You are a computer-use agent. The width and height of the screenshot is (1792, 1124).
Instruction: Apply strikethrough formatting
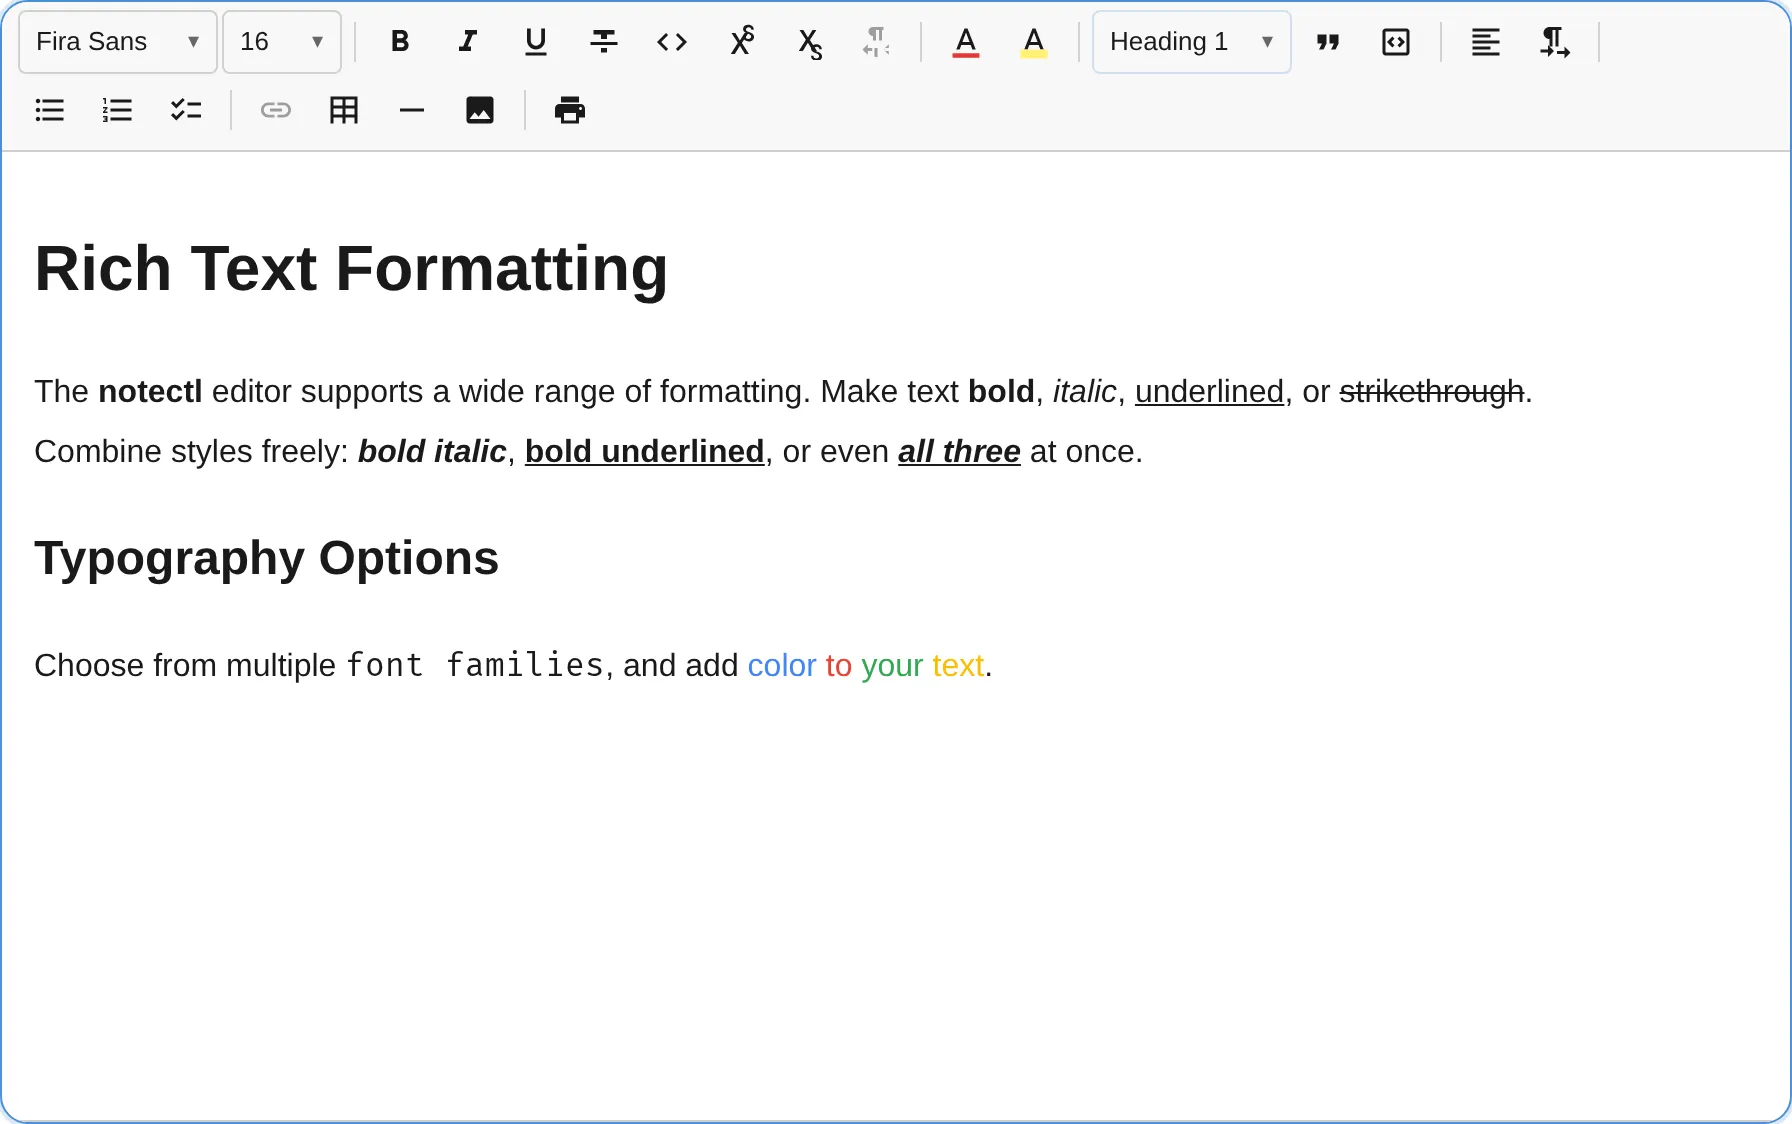[x=604, y=42]
